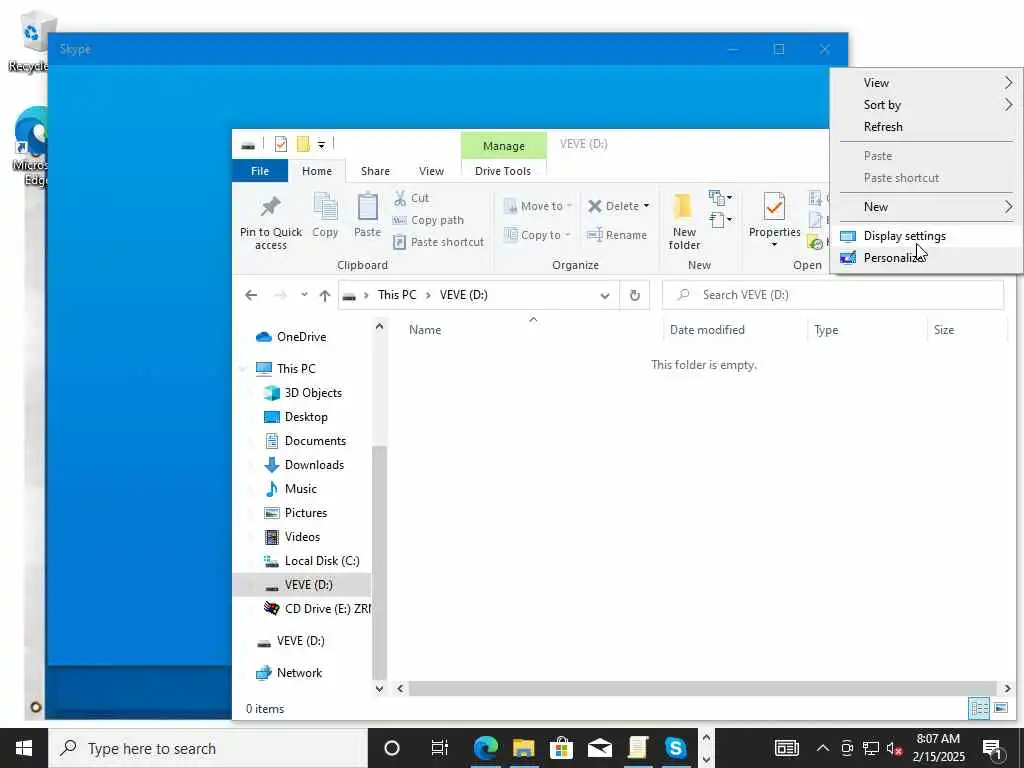Open Display settings from context menu
The height and width of the screenshot is (768, 1024).
926,236
